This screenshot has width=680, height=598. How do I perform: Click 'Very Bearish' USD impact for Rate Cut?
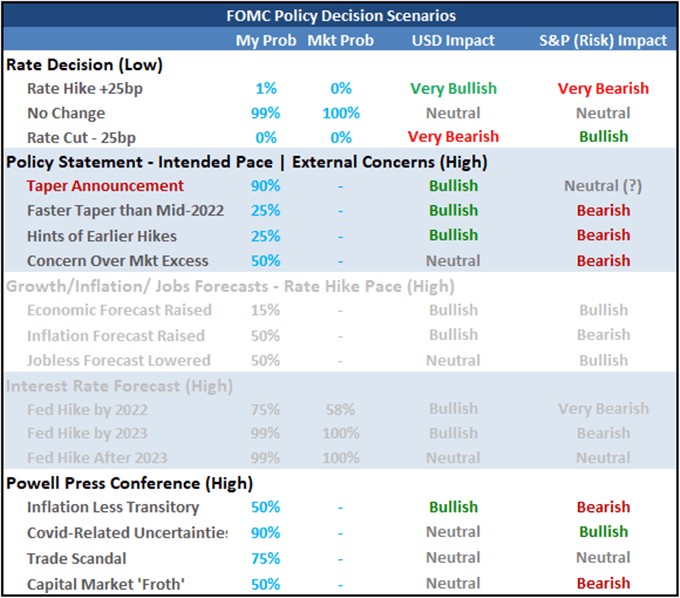tap(453, 137)
